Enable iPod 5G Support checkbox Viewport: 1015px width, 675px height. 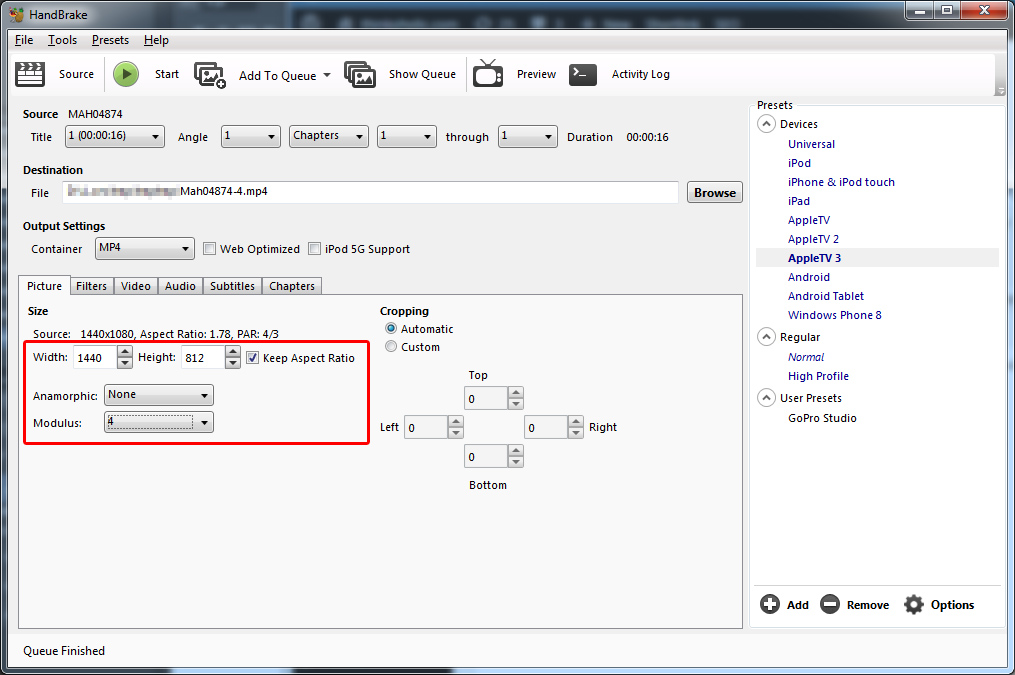click(x=315, y=249)
